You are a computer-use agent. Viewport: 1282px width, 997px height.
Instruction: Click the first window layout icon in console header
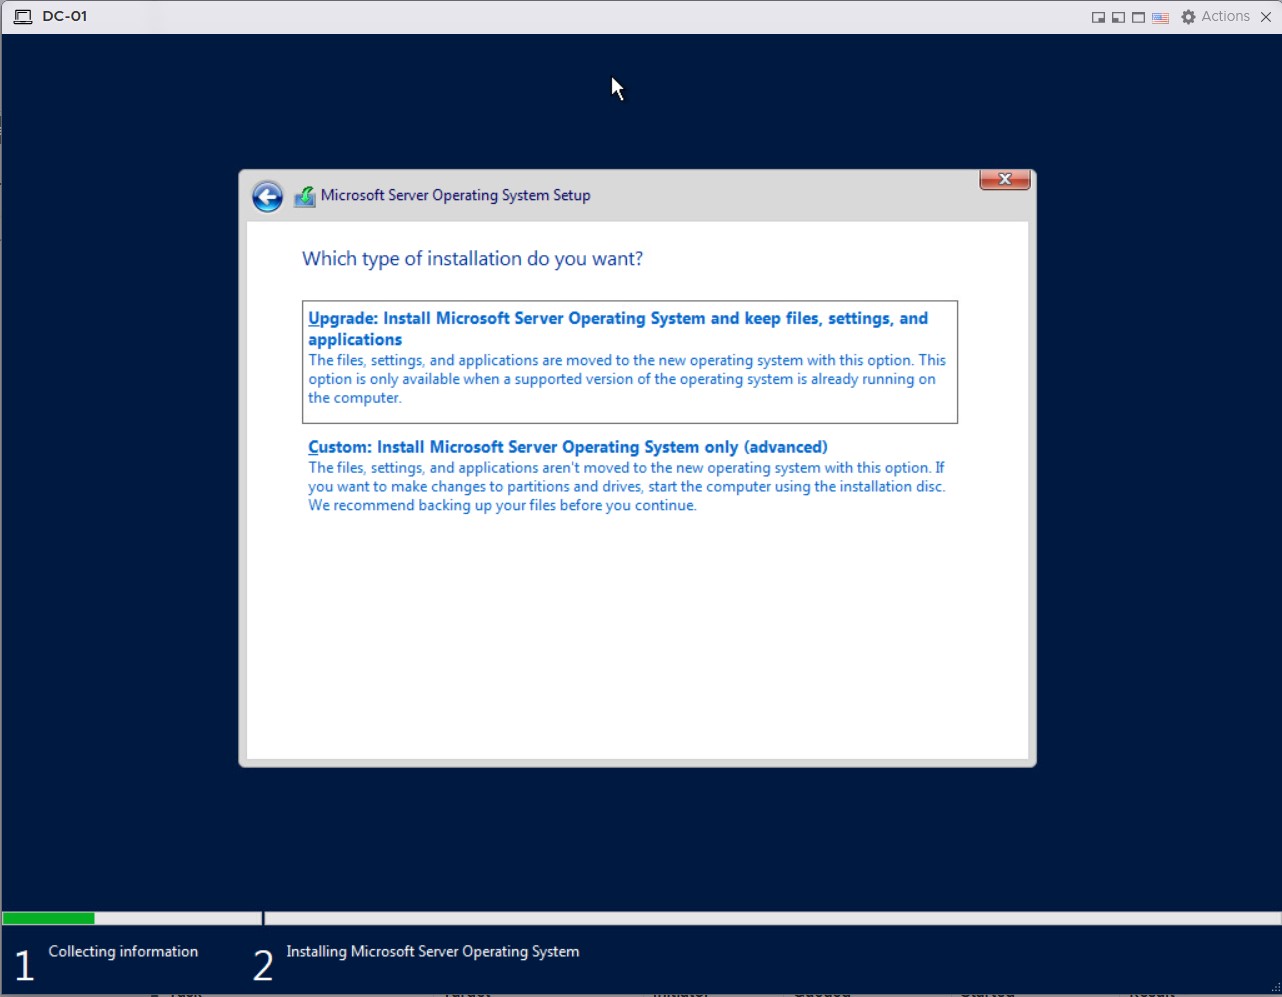[1098, 17]
